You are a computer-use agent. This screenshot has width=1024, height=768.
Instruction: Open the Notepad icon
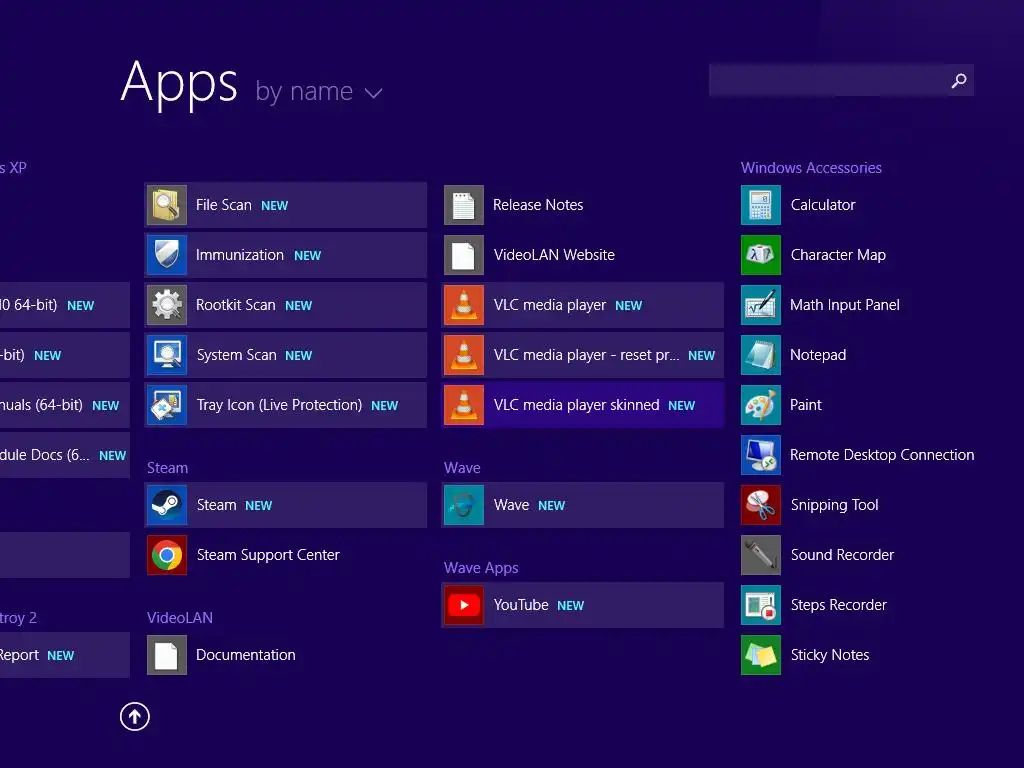coord(761,355)
